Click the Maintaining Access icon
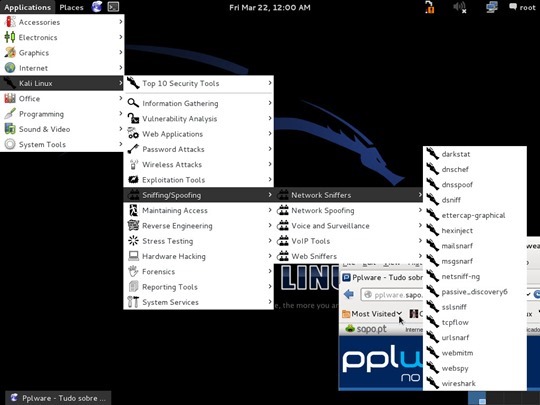This screenshot has width=540, height=405. [133, 210]
